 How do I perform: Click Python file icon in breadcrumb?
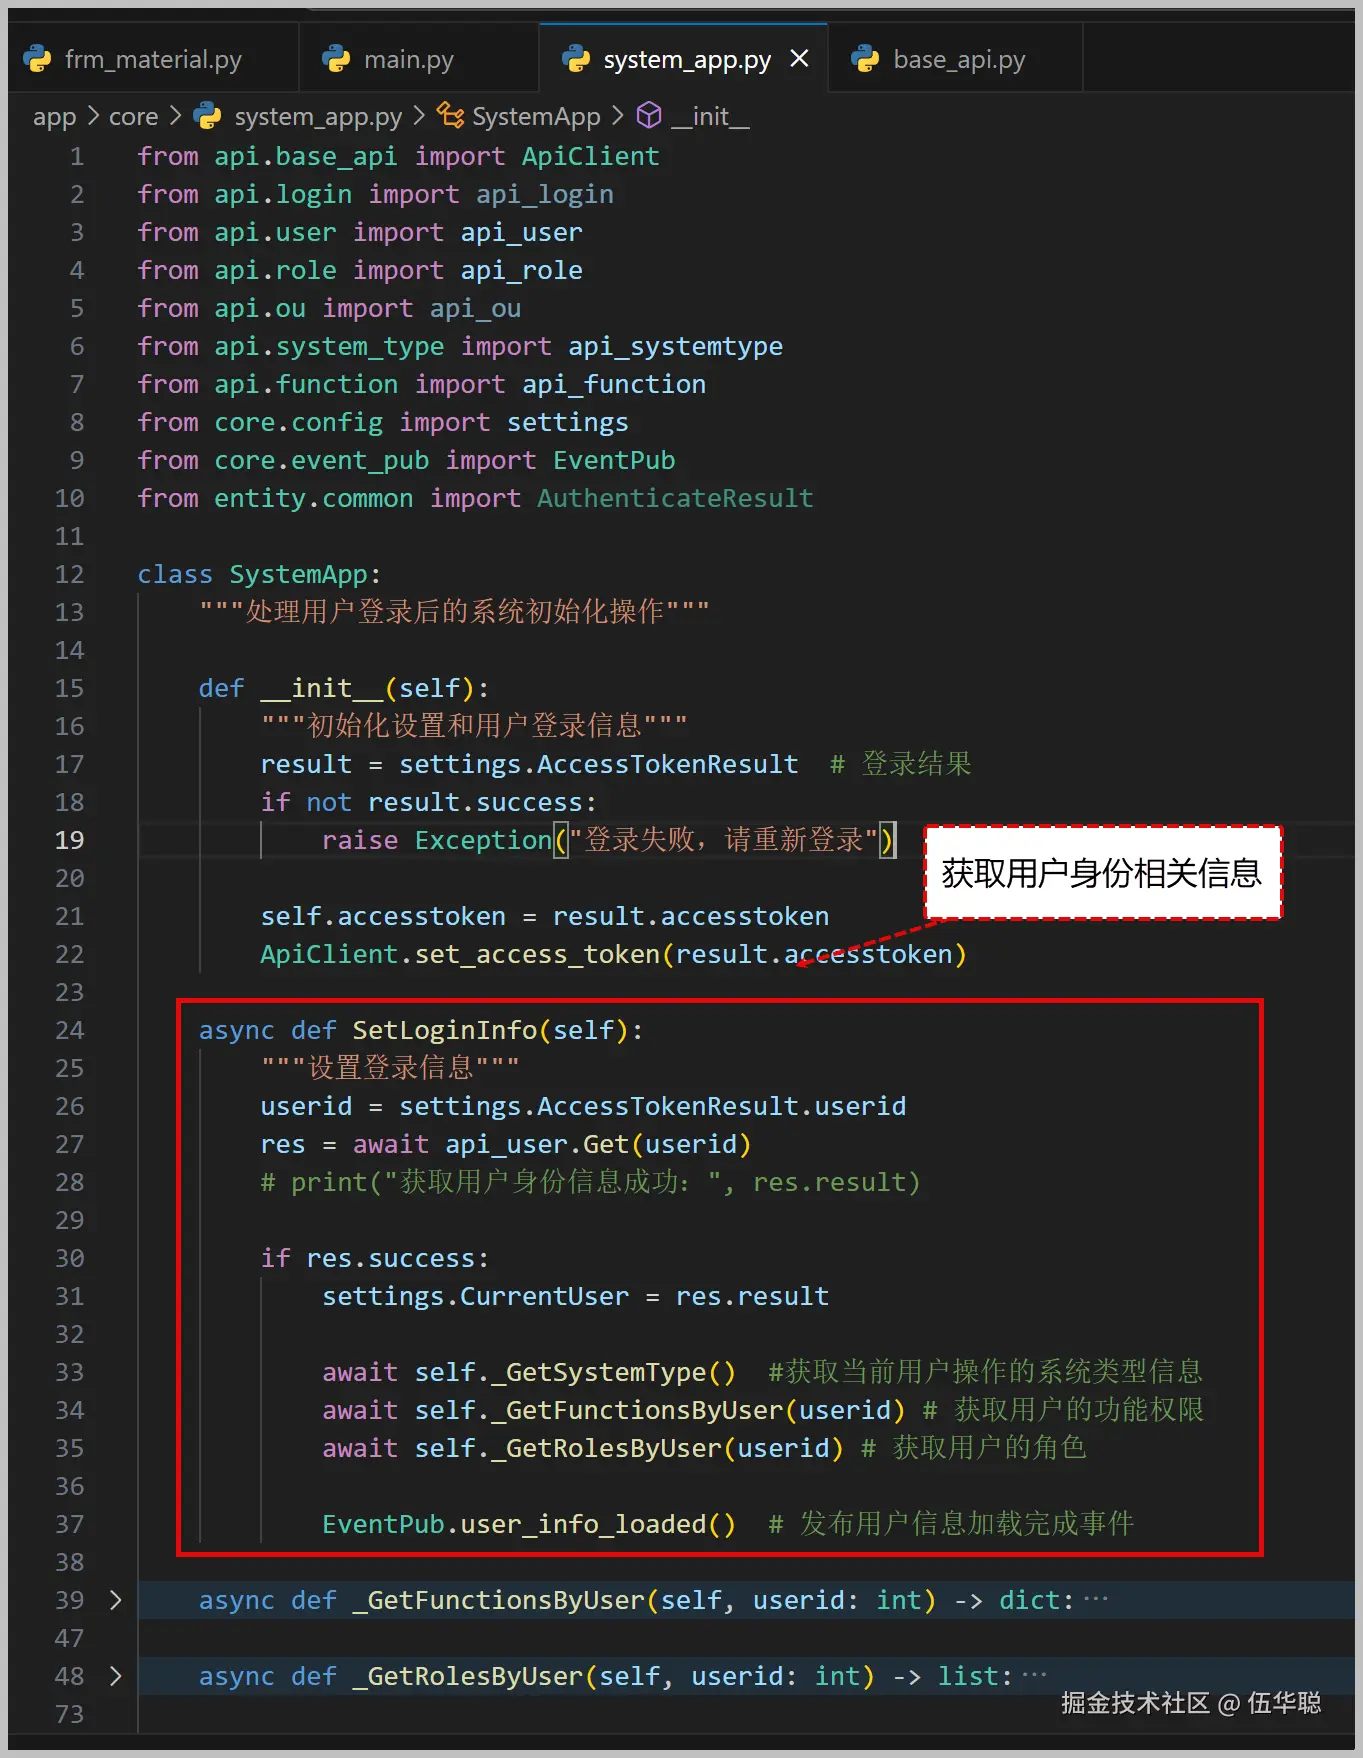pyautogui.click(x=207, y=116)
